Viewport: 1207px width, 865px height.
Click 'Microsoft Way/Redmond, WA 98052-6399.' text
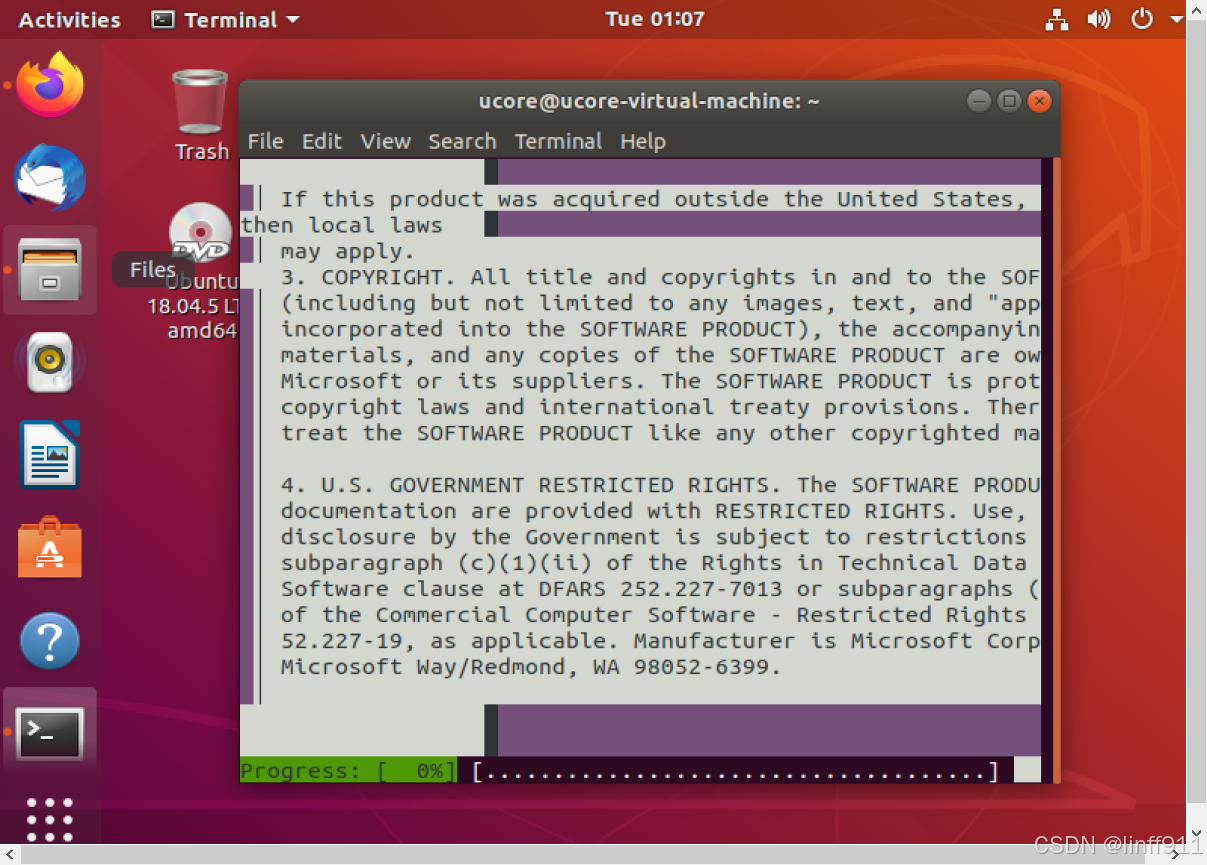[x=530, y=667]
